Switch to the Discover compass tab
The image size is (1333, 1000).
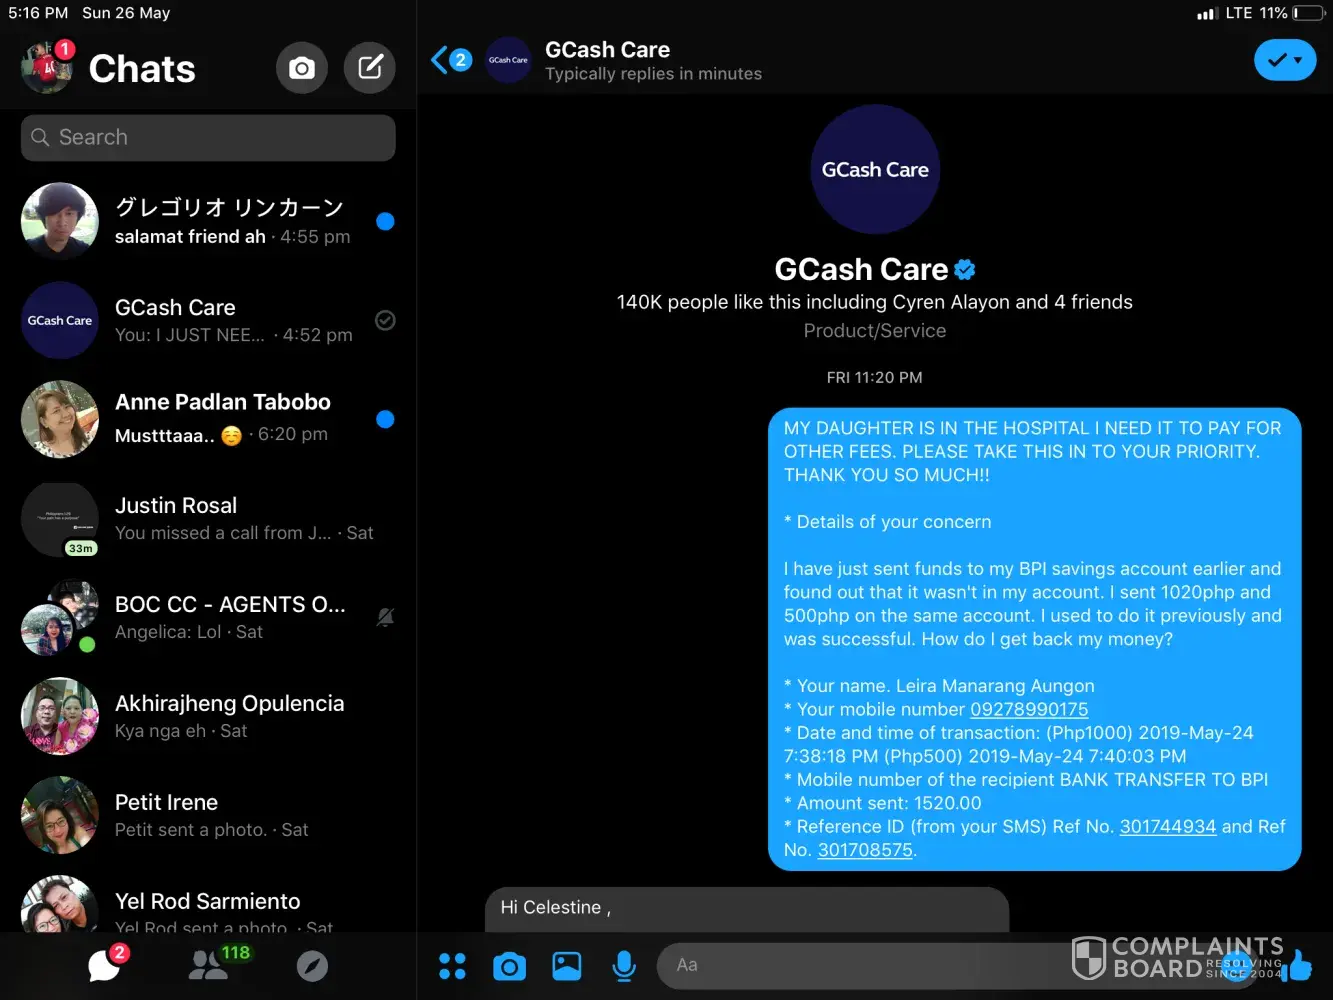pyautogui.click(x=312, y=966)
